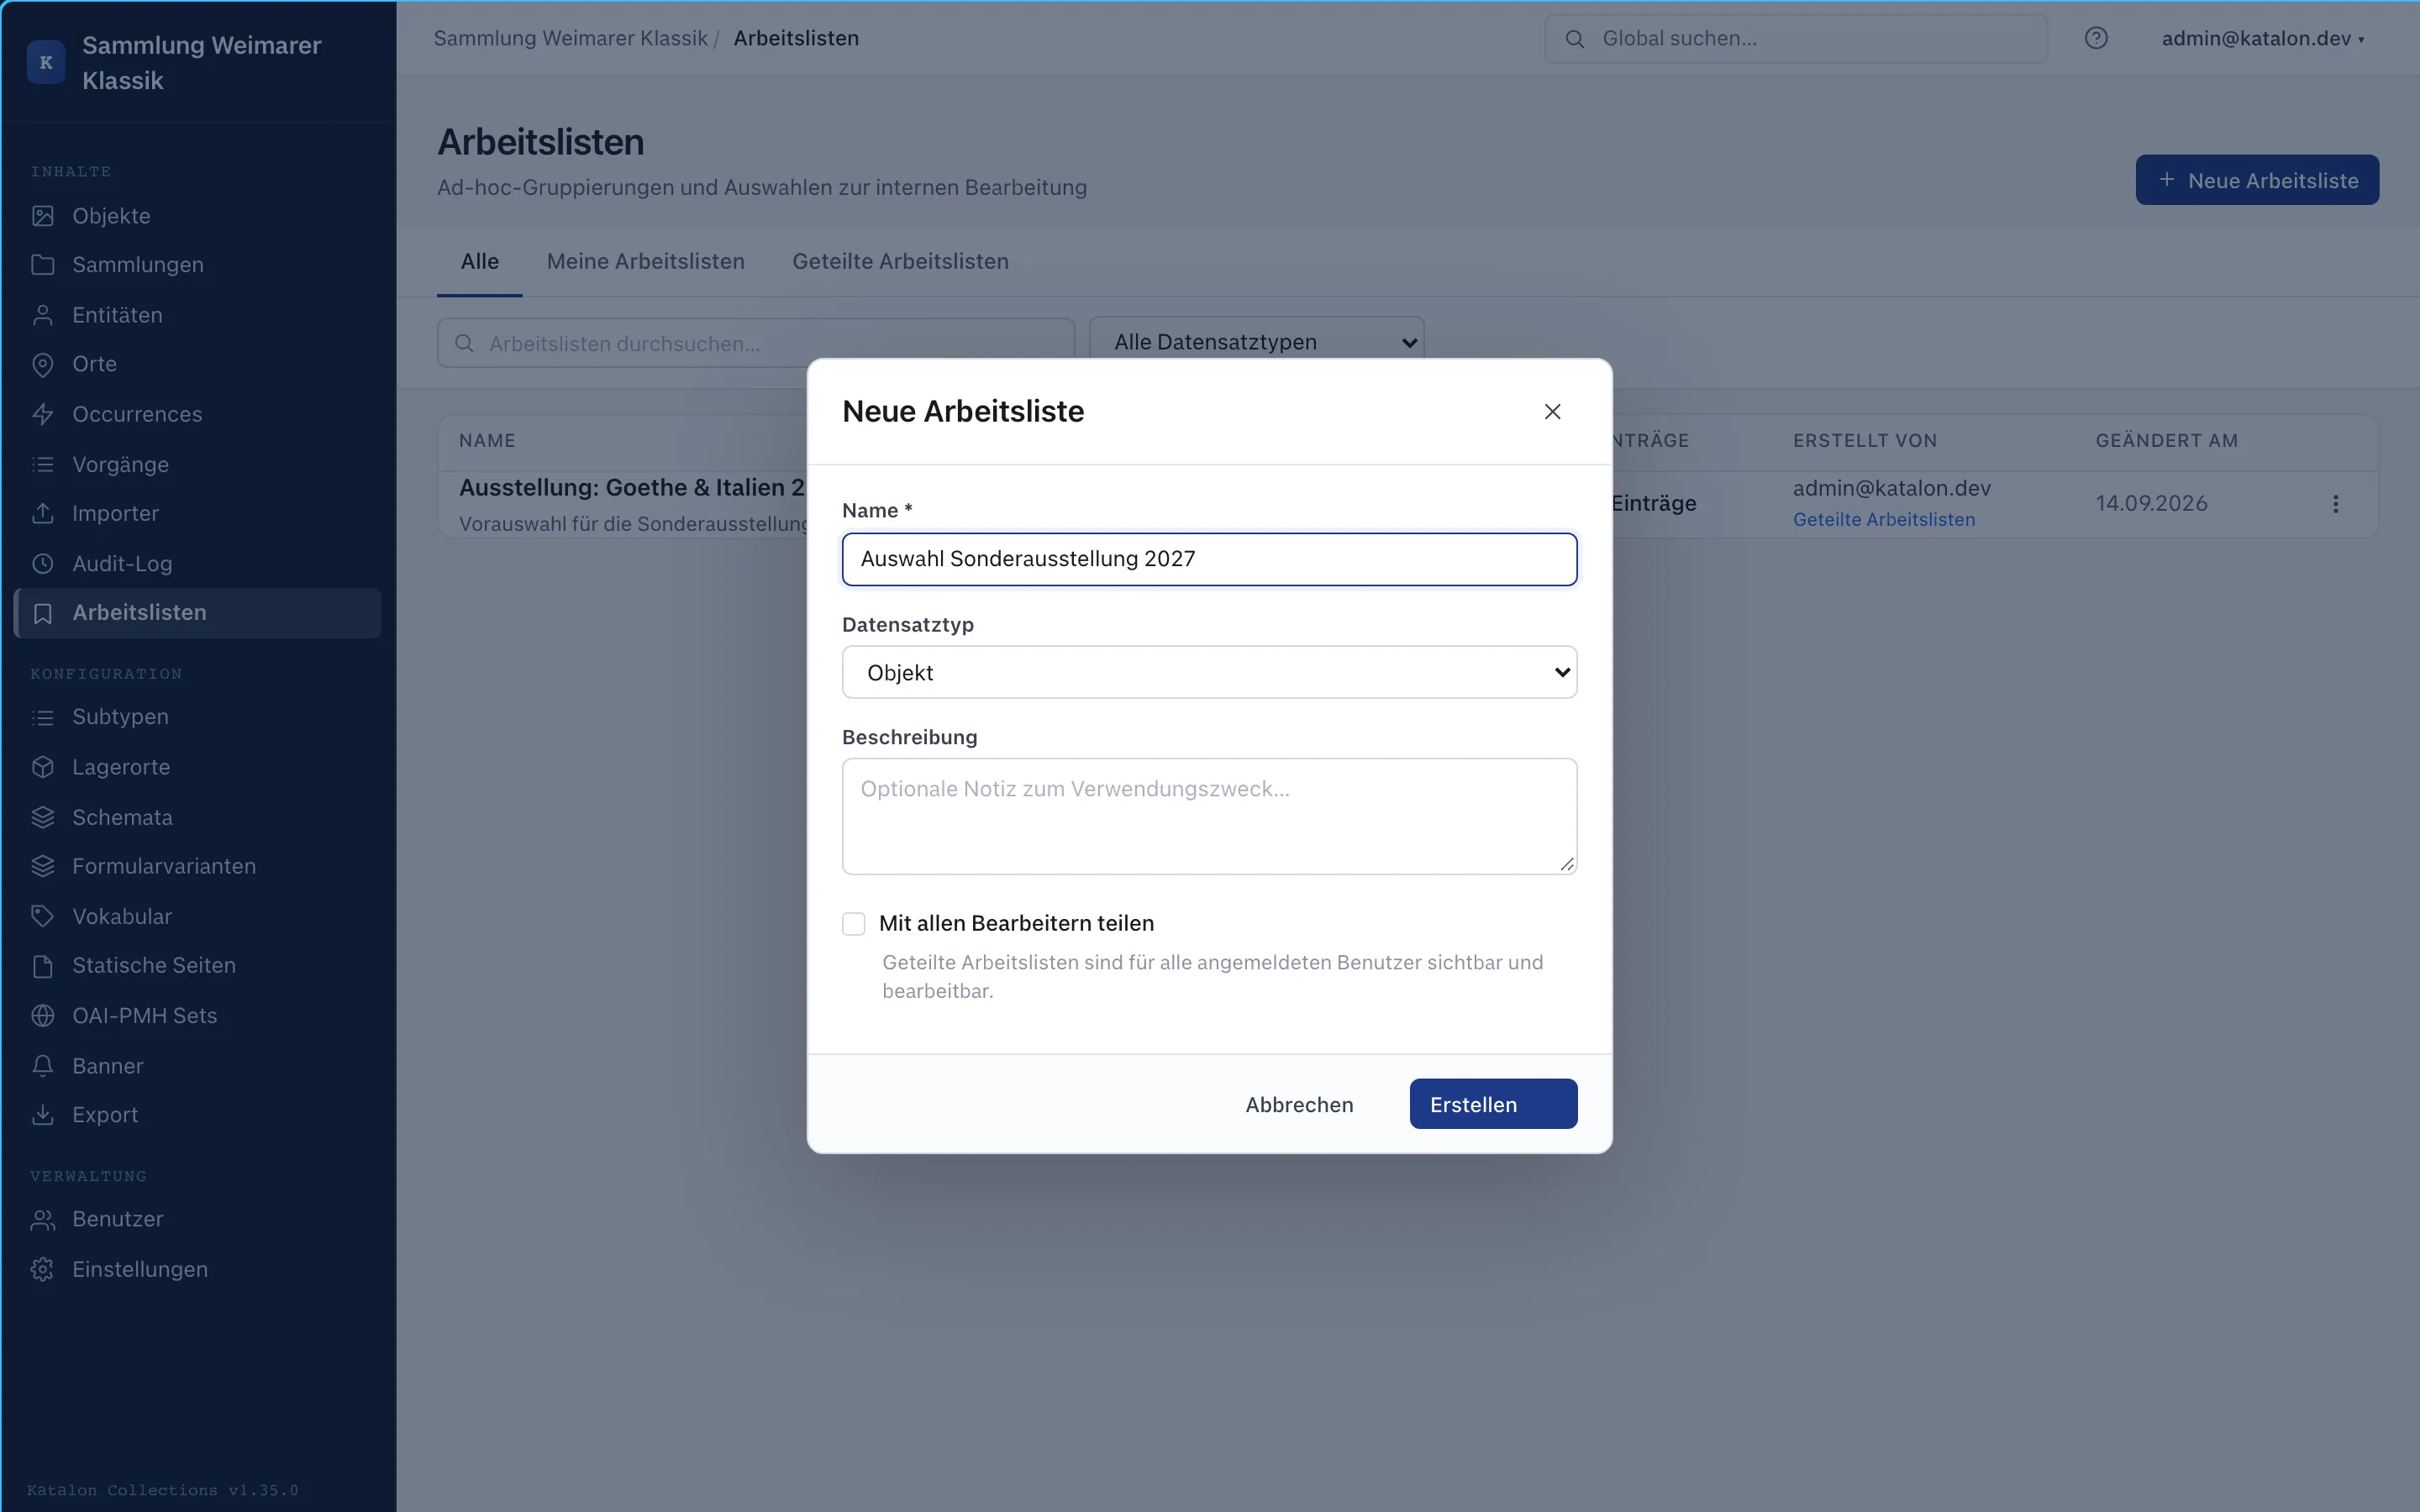The image size is (2420, 1512).
Task: Click the Lagerorte box icon
Action: [x=42, y=767]
